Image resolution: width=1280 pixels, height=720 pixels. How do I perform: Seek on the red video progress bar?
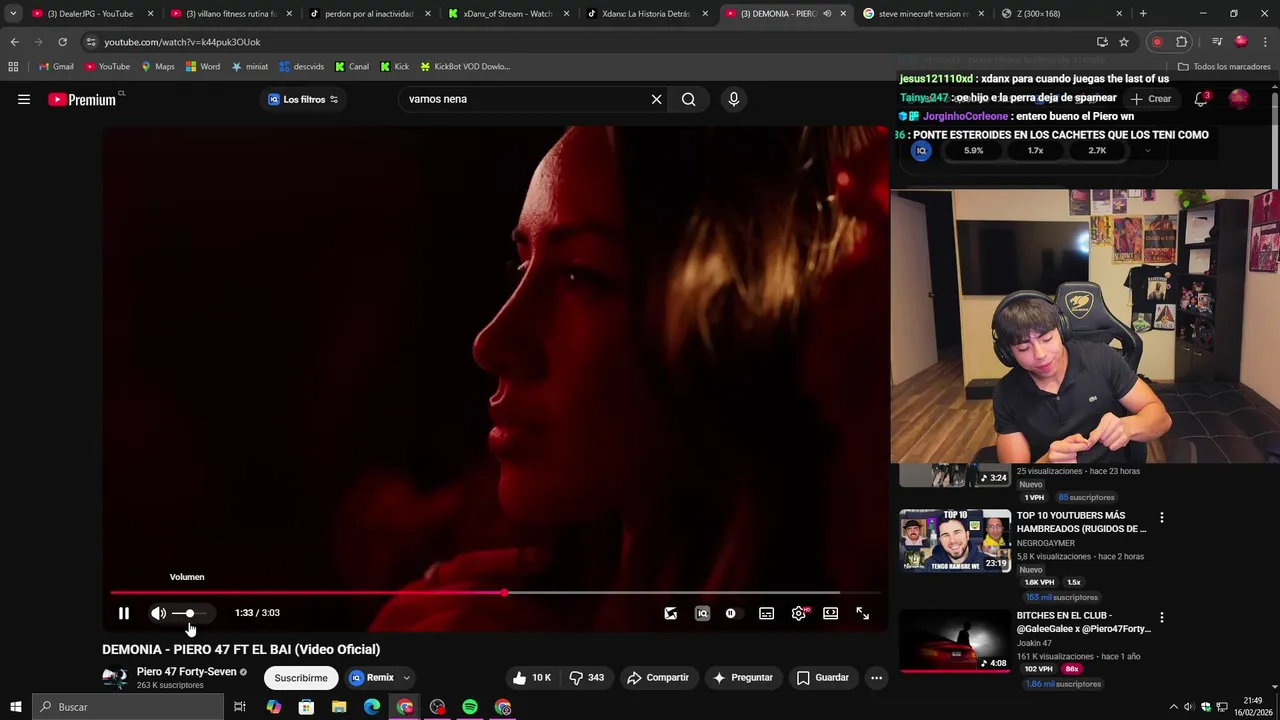pyautogui.click(x=495, y=593)
